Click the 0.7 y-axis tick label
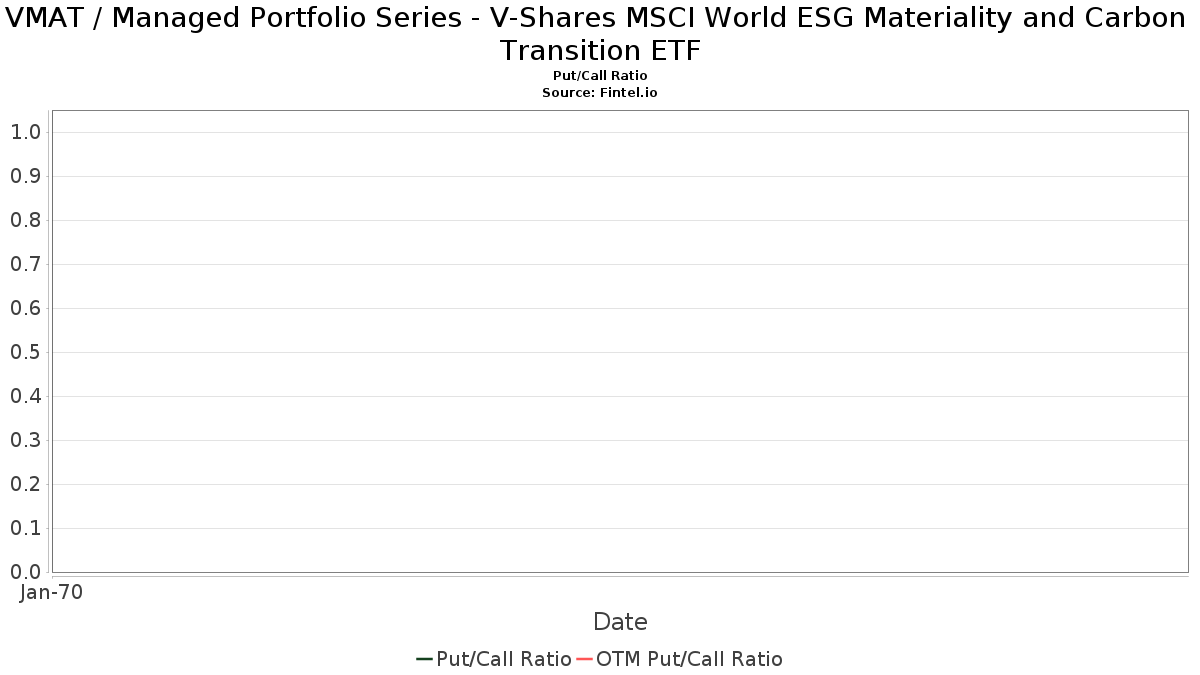 point(26,264)
